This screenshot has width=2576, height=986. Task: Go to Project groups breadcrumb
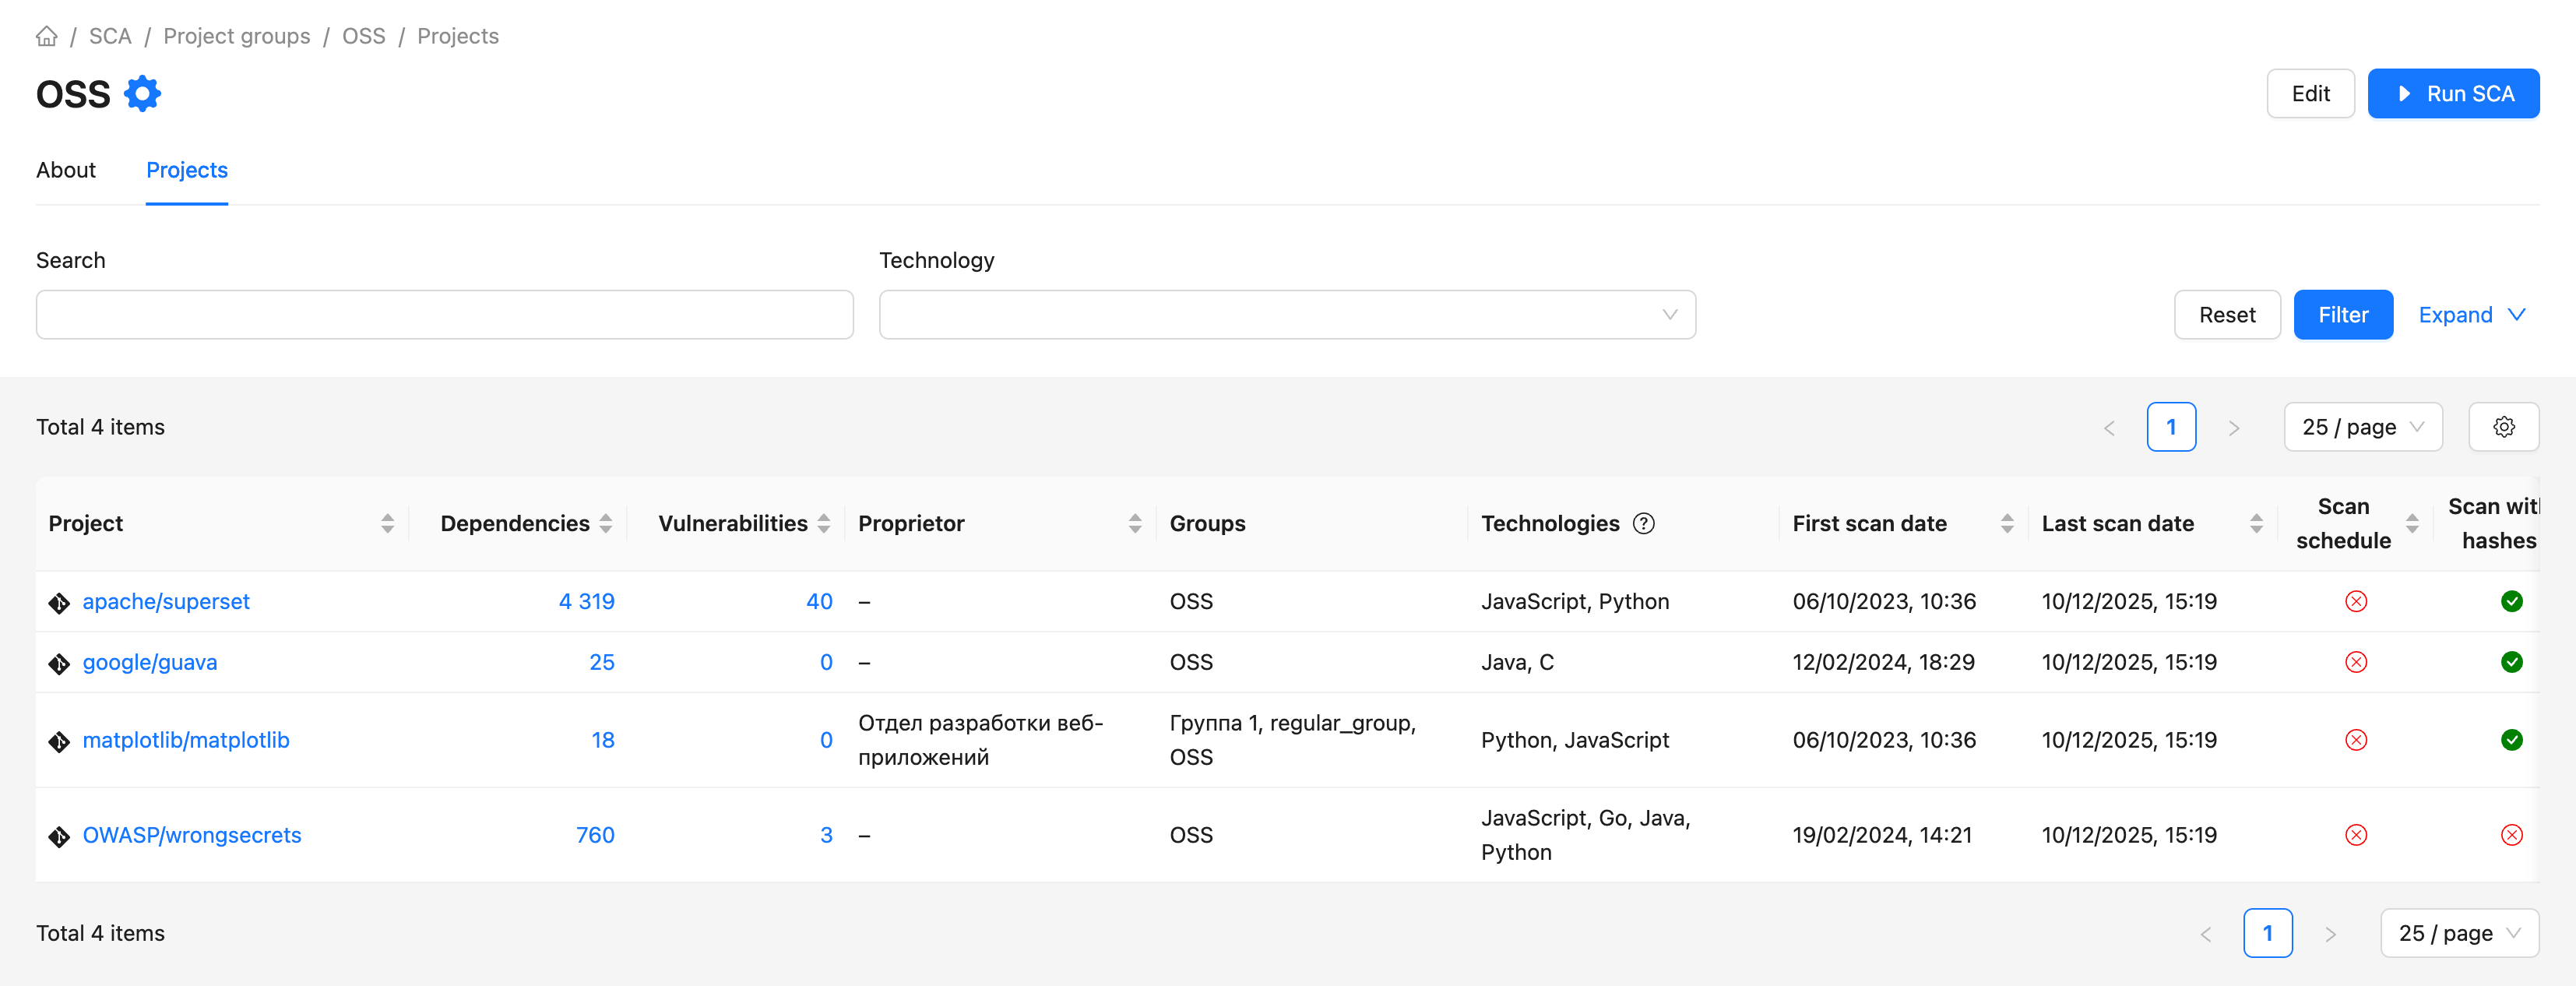(236, 37)
